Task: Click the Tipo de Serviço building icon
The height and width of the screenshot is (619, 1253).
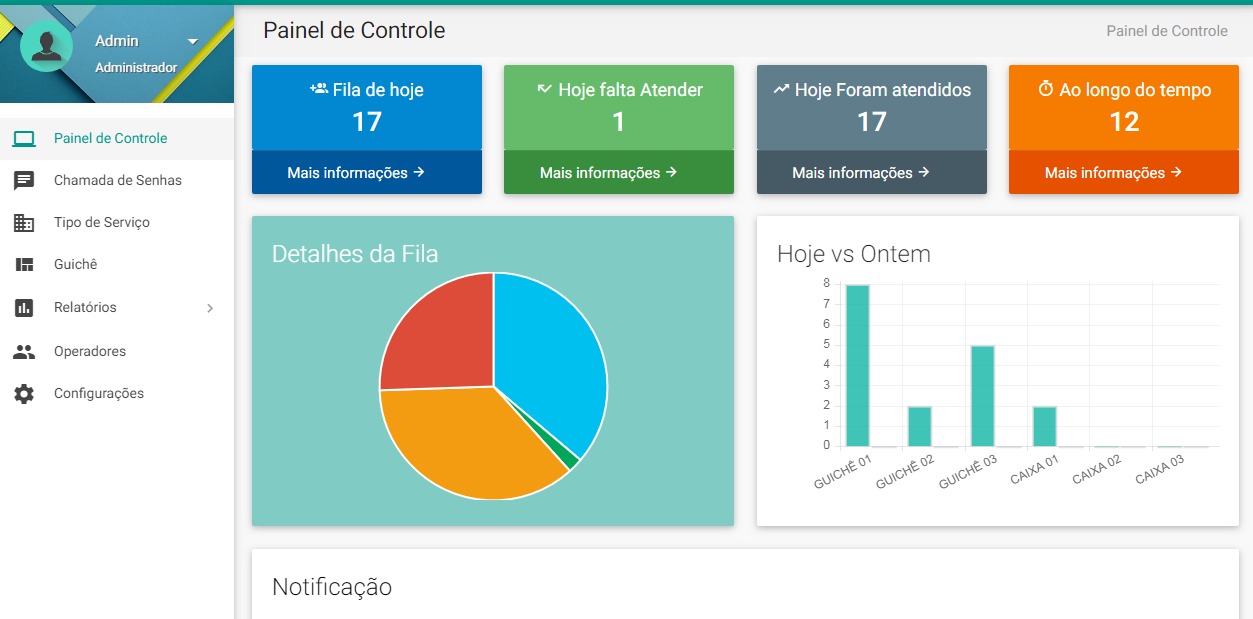Action: [x=24, y=223]
